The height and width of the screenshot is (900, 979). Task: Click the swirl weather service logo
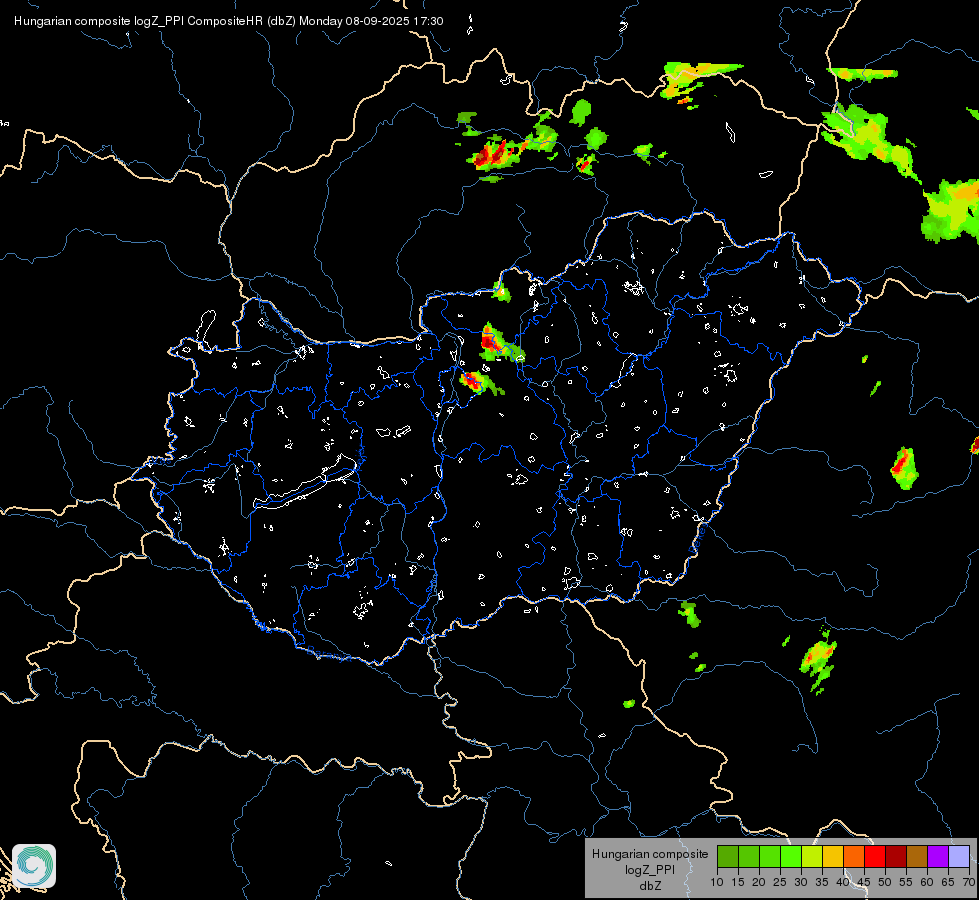(34, 866)
